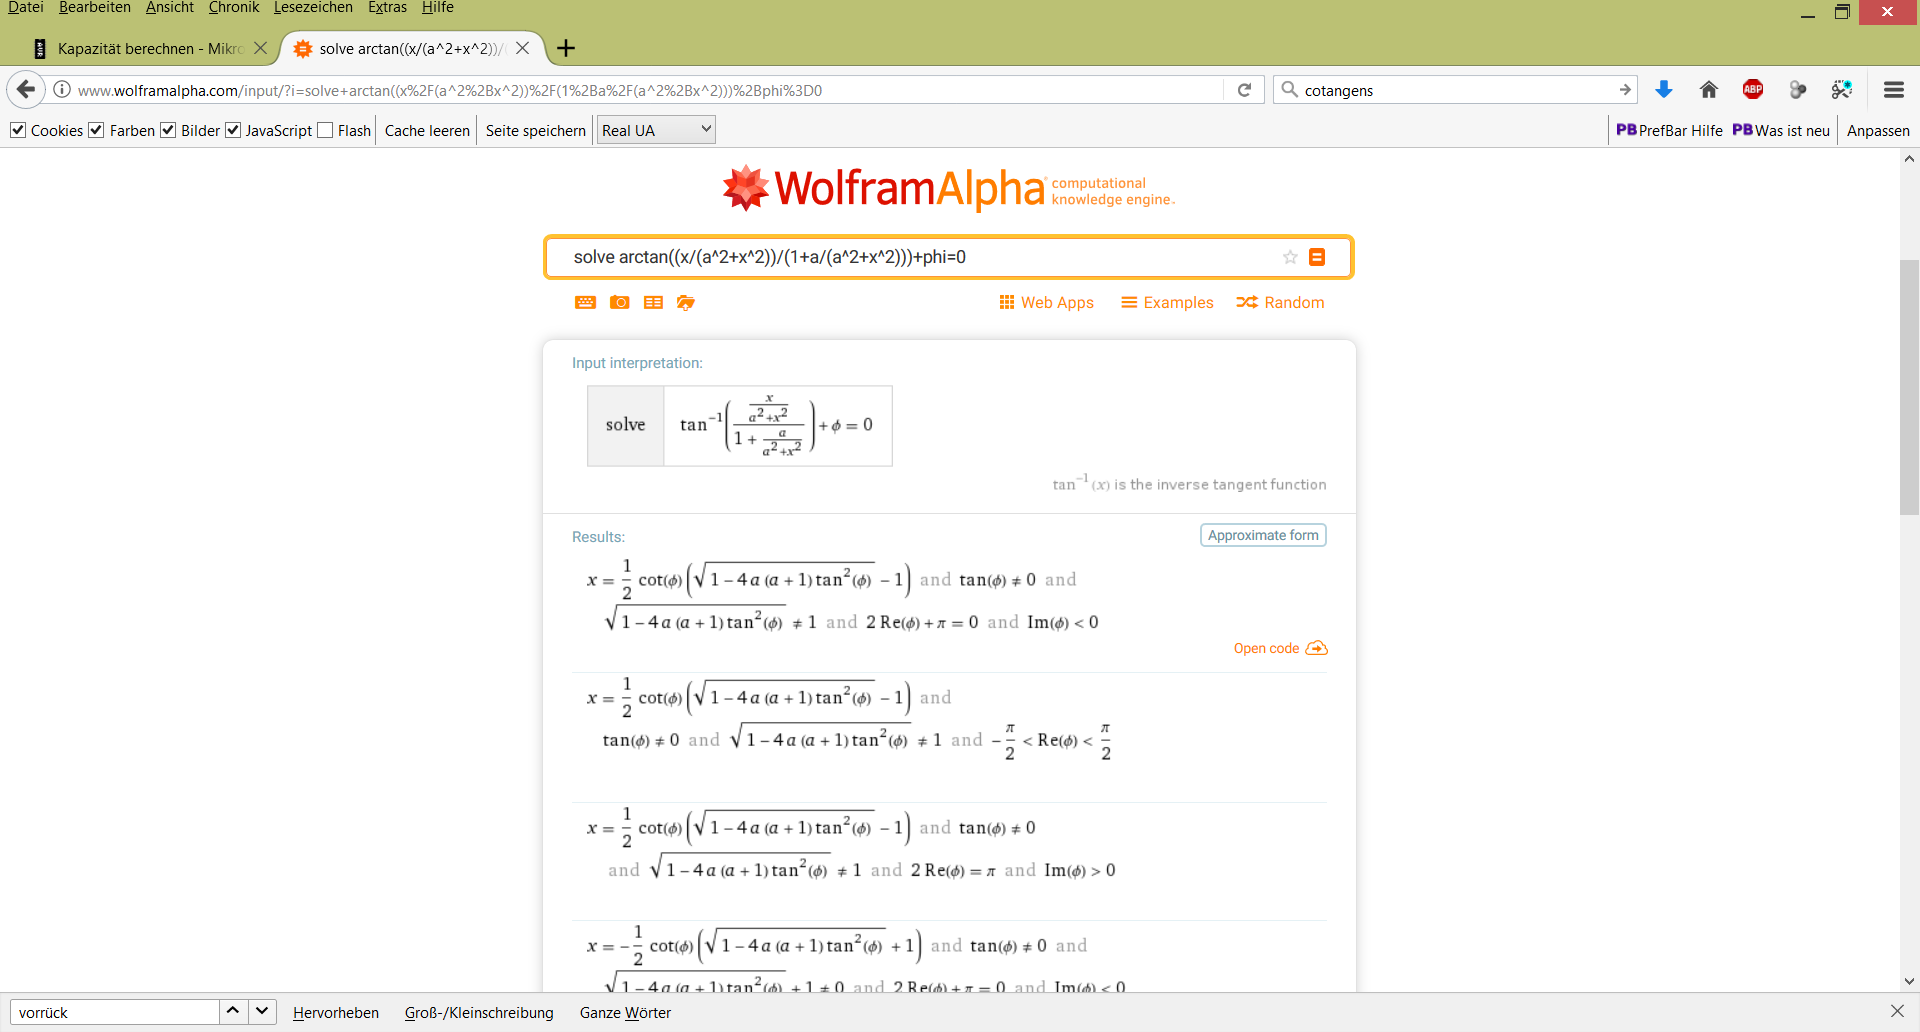1920x1032 pixels.
Task: Click the grey extension icon beside ABP
Action: (x=1797, y=90)
